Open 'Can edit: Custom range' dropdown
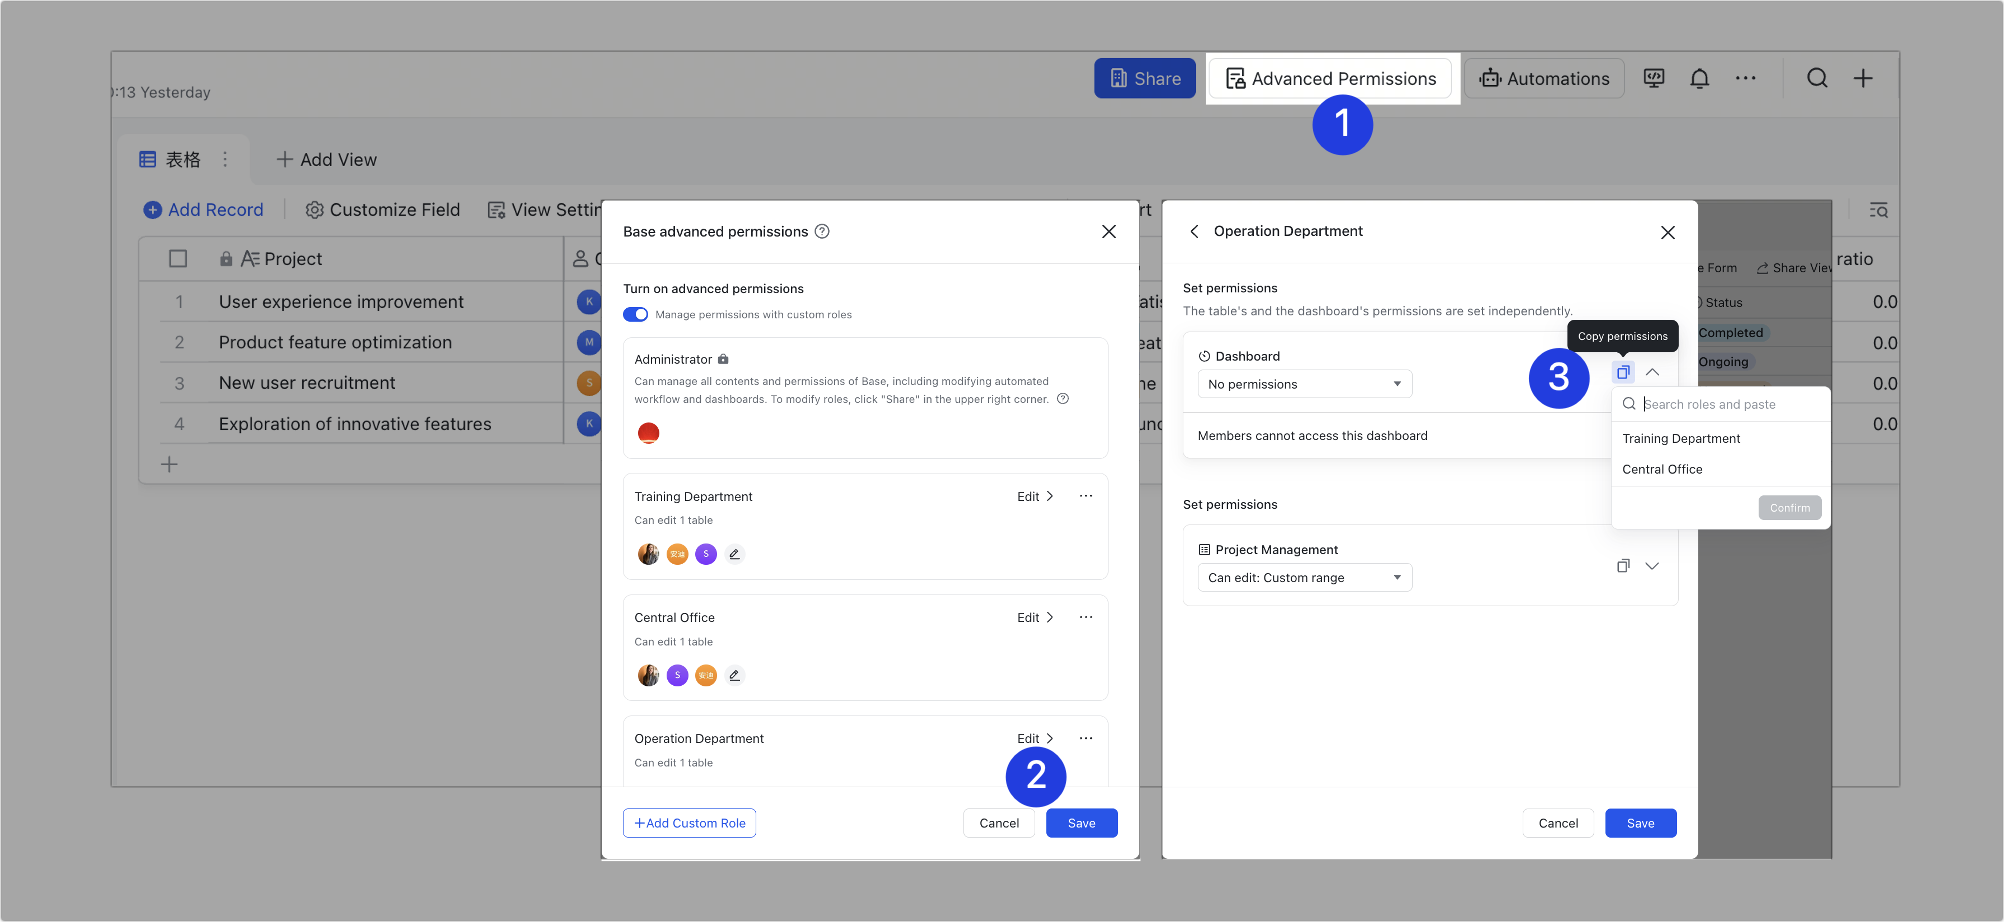The height and width of the screenshot is (922, 2004). coord(1304,577)
